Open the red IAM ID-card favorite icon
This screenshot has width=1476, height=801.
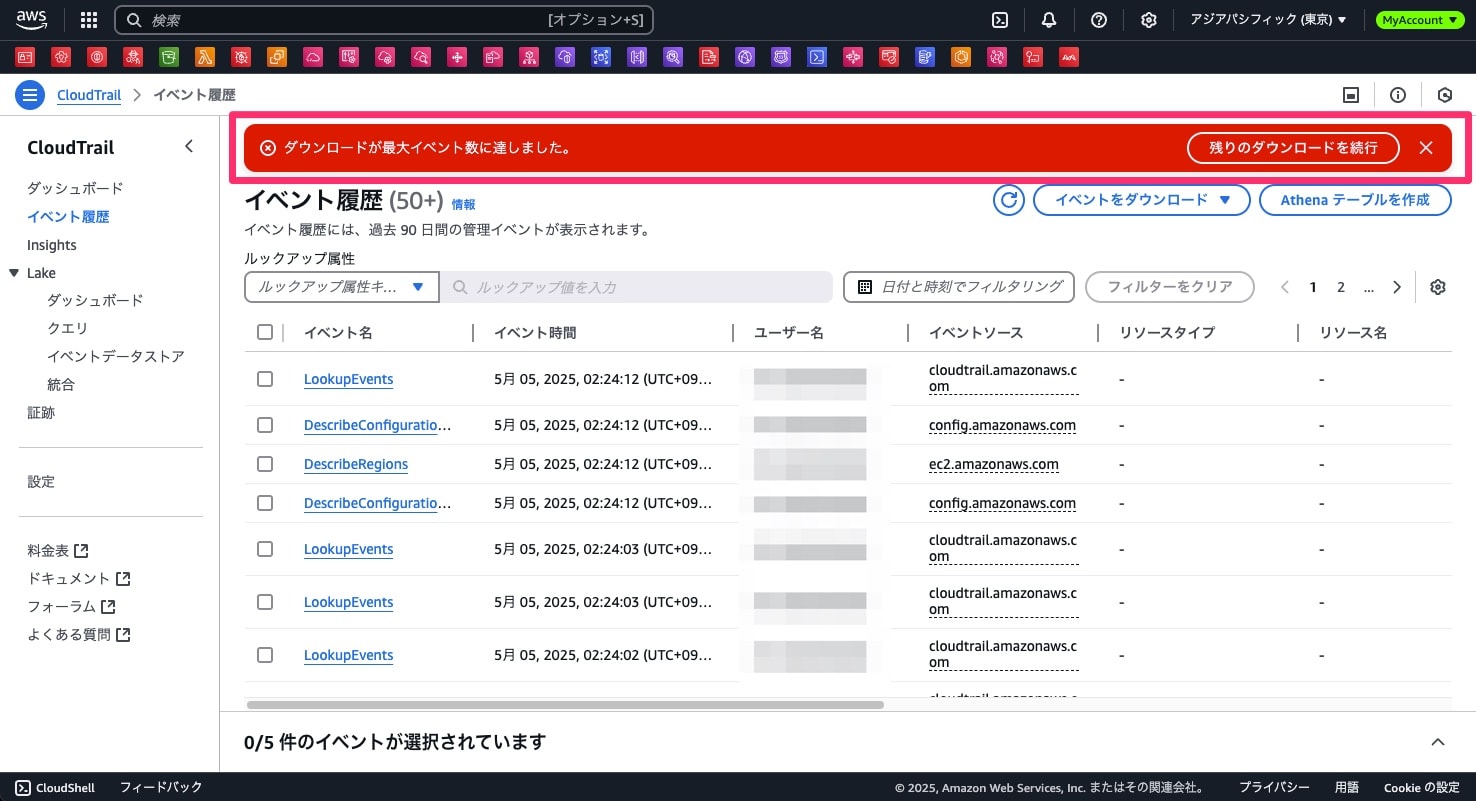click(x=25, y=57)
